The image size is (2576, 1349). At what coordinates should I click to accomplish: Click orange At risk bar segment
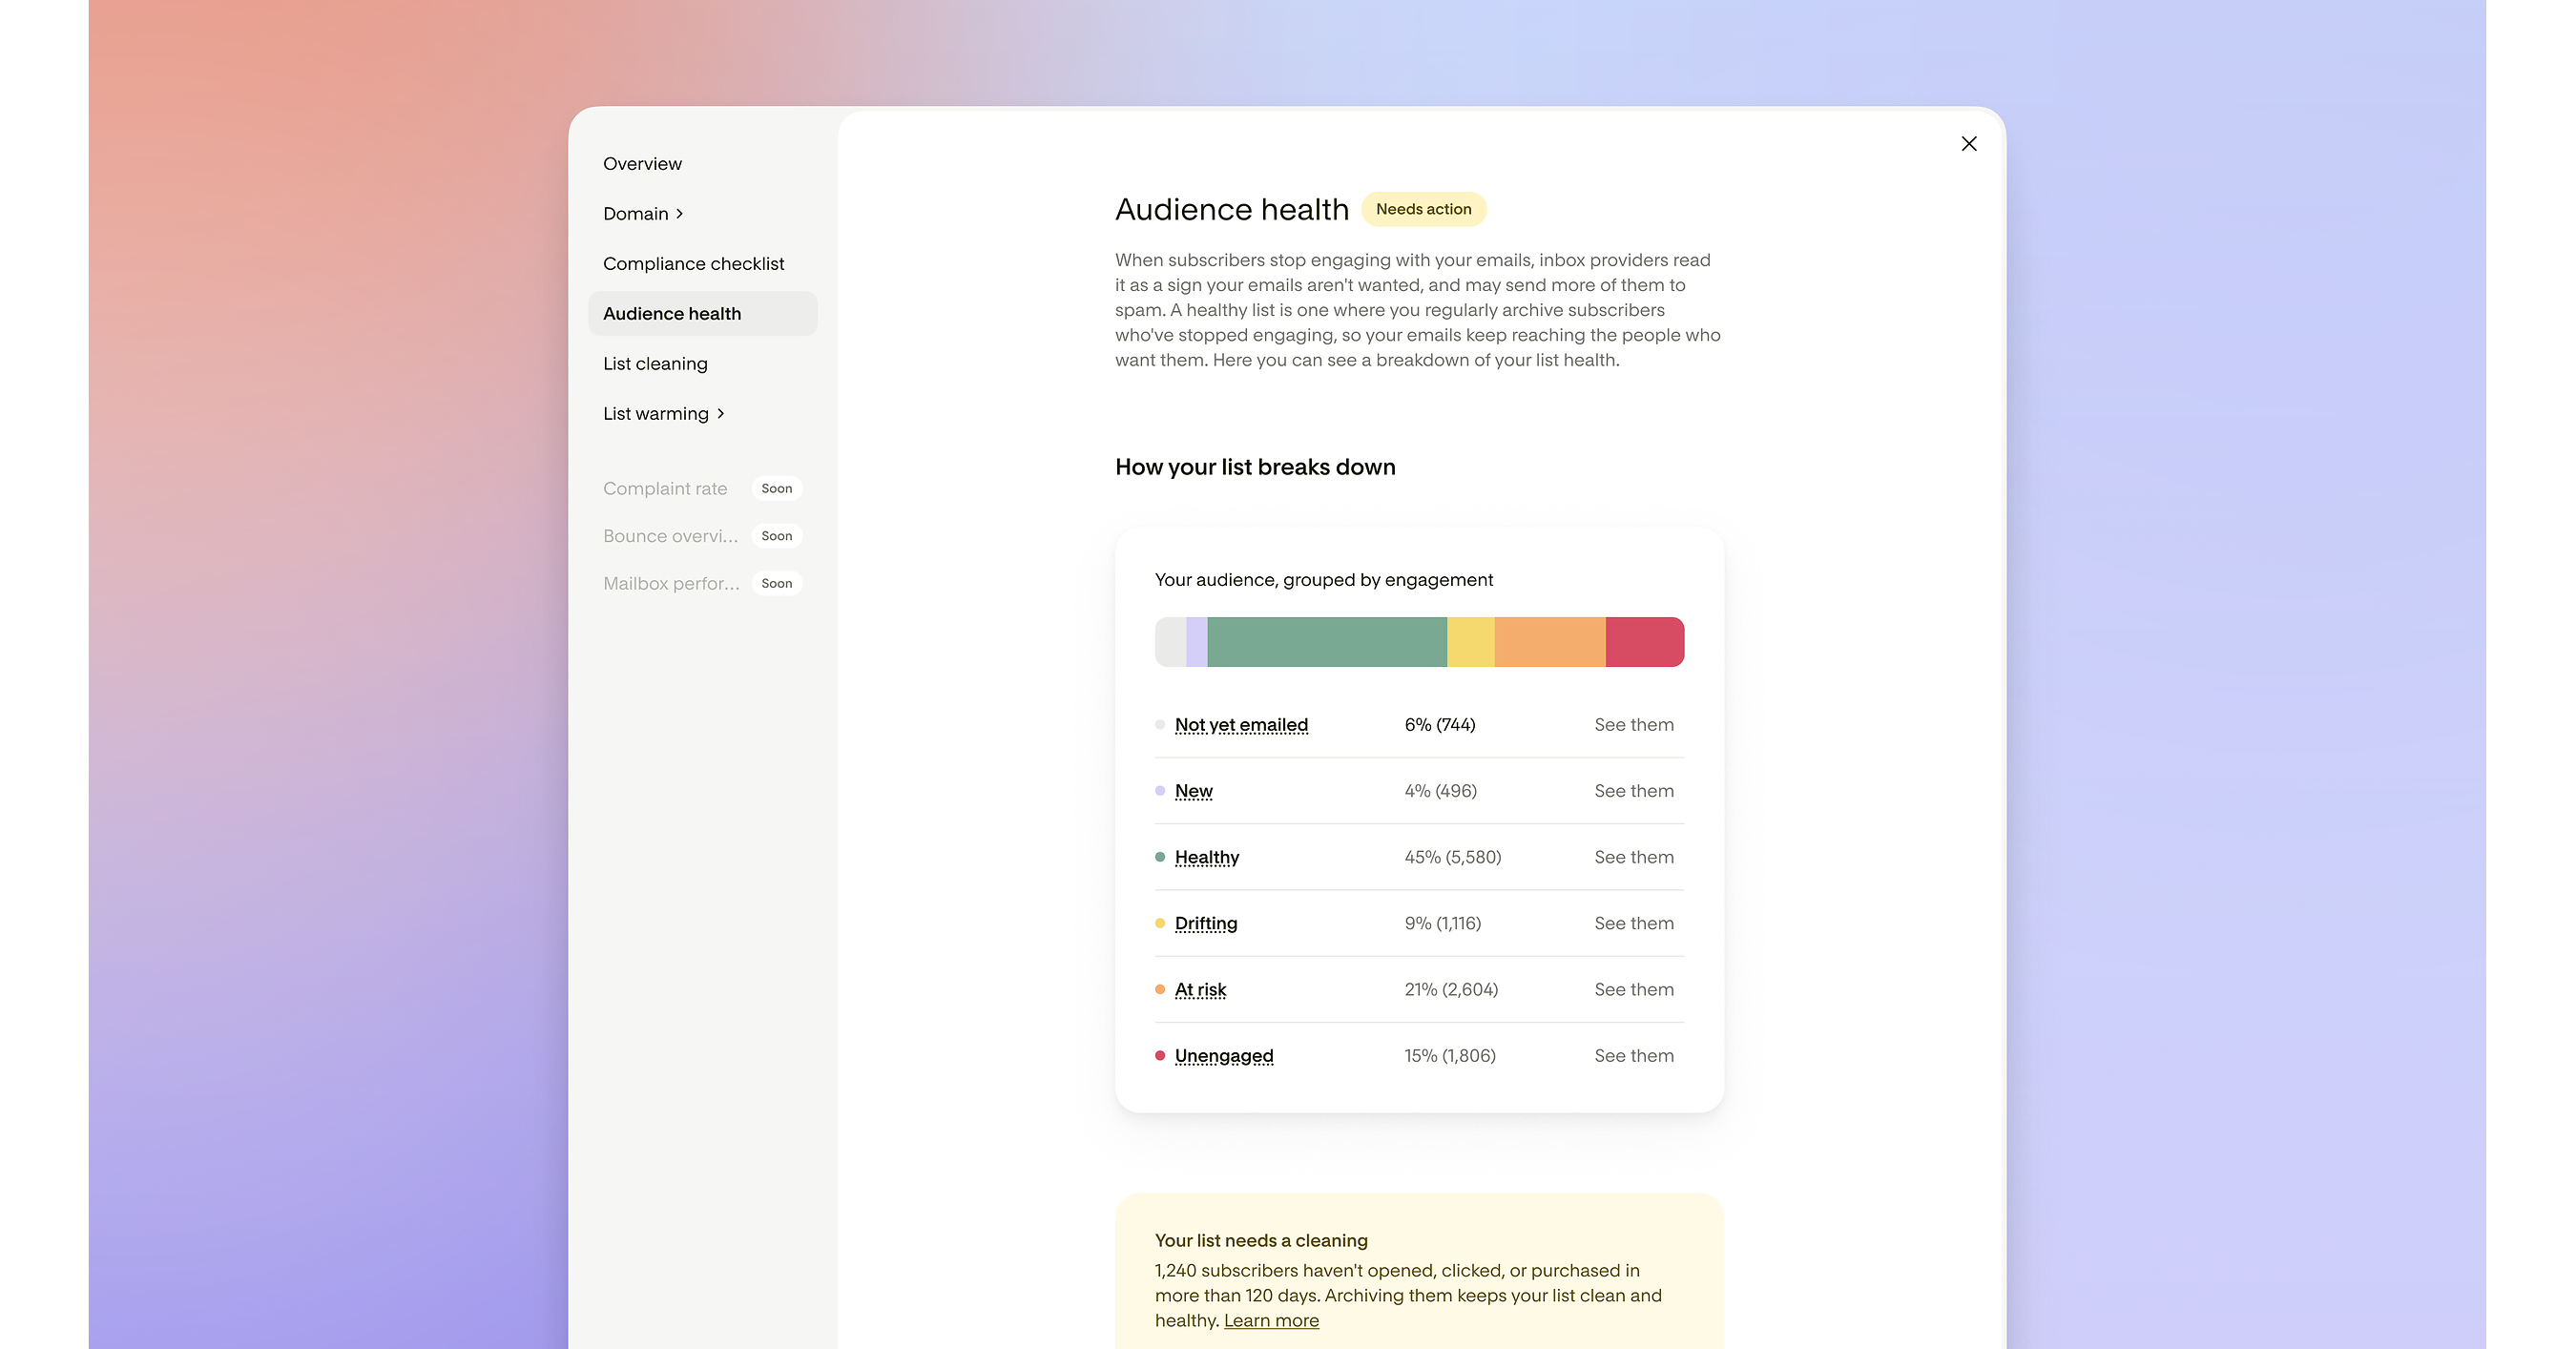click(x=1549, y=642)
